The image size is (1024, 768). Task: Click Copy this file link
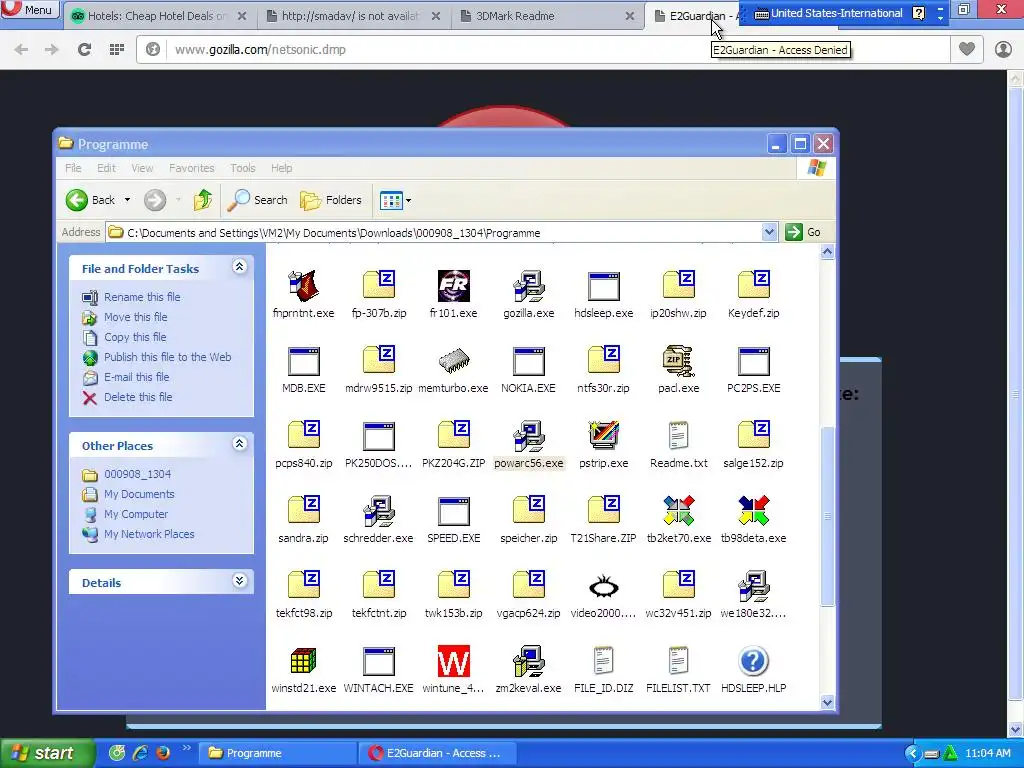point(135,337)
